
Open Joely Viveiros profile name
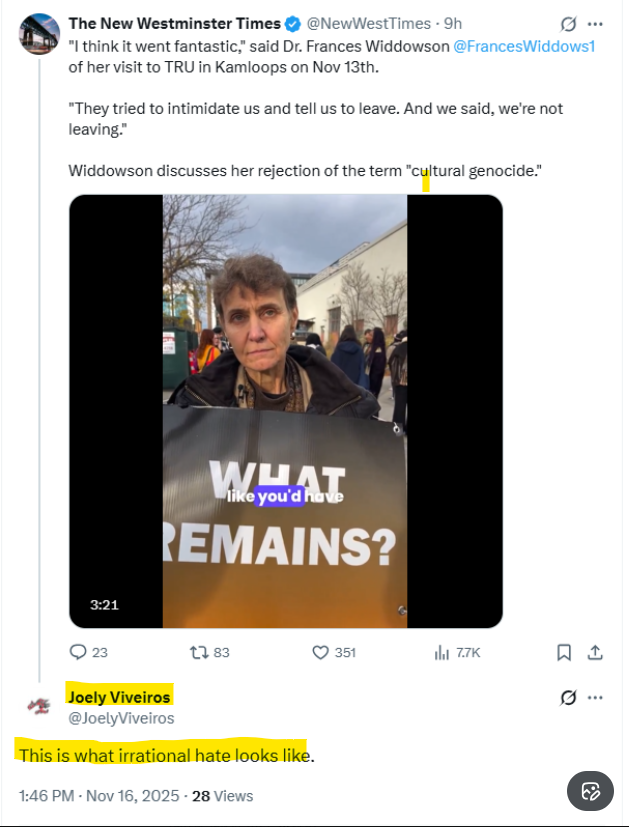119,696
